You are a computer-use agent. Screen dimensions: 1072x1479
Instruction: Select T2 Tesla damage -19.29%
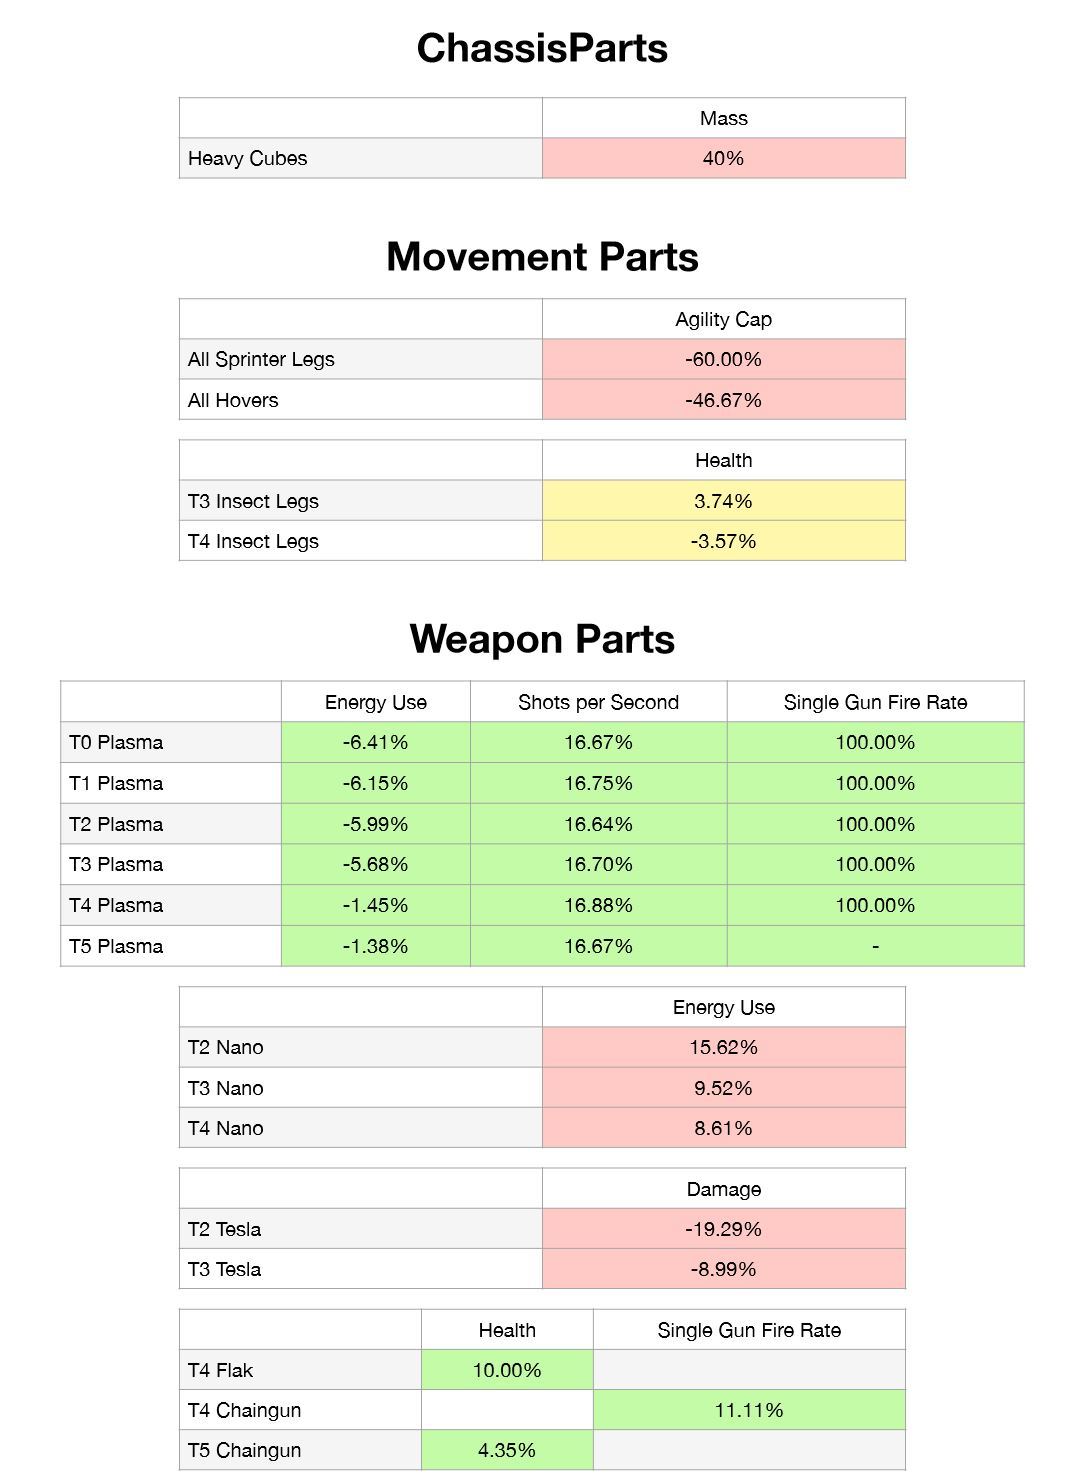point(724,1229)
